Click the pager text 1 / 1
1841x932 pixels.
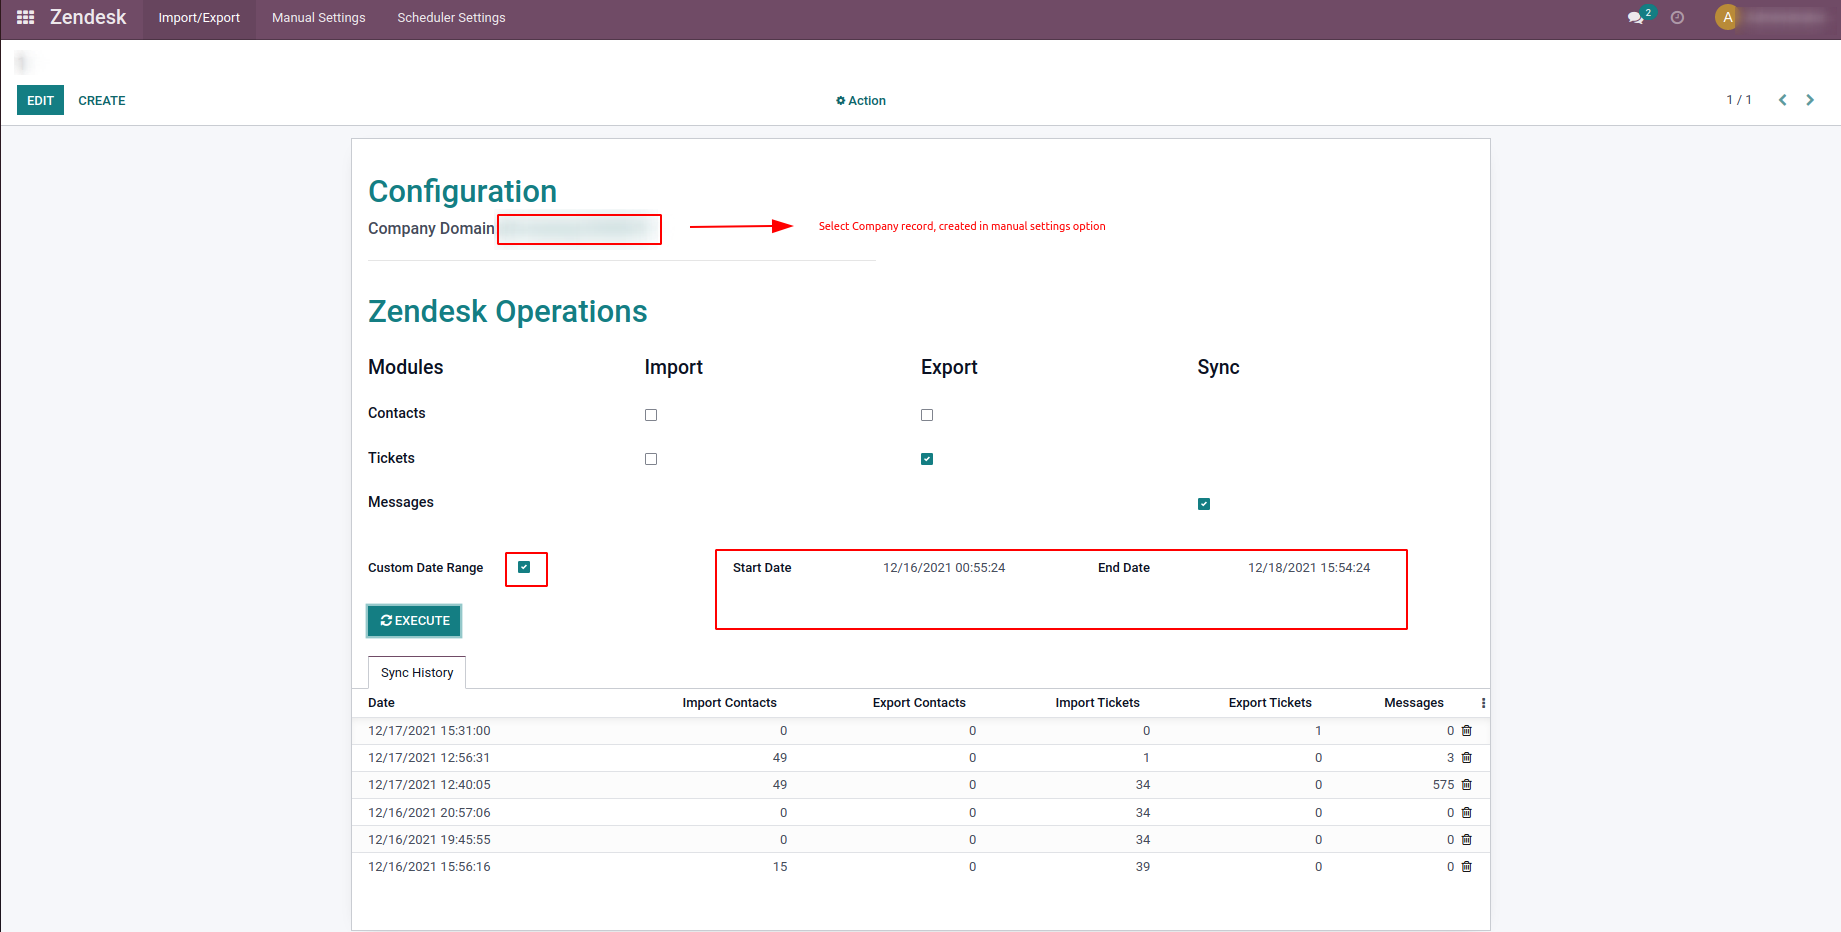[x=1739, y=100]
